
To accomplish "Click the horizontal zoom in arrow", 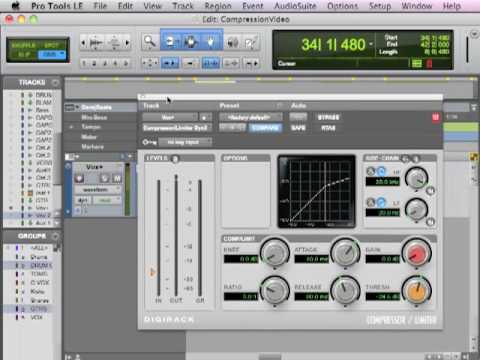I will [127, 43].
